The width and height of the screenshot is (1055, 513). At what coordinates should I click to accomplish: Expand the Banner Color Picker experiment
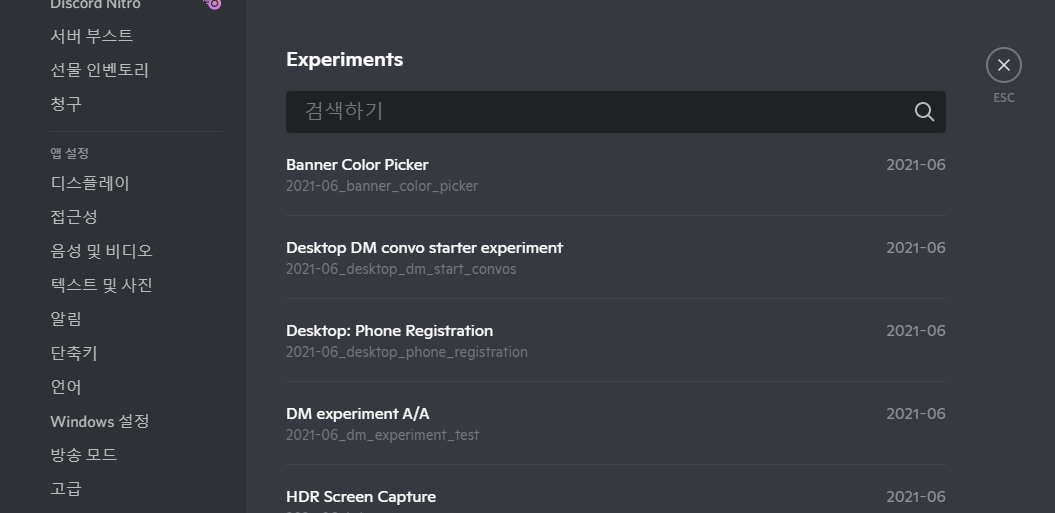point(616,175)
